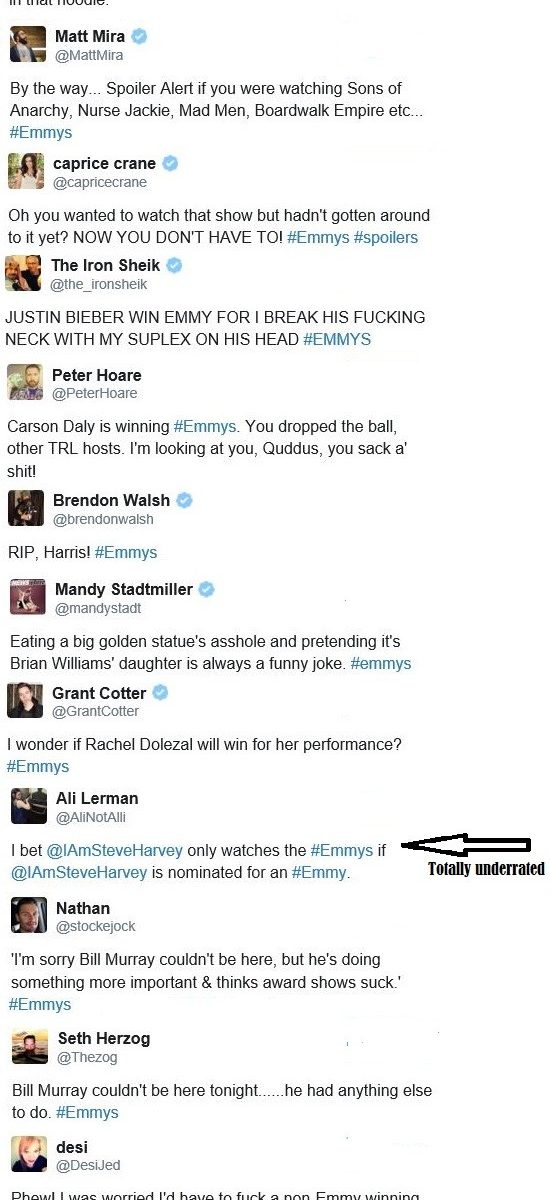
Task: Open the @mandystadt username
Action: [98, 608]
